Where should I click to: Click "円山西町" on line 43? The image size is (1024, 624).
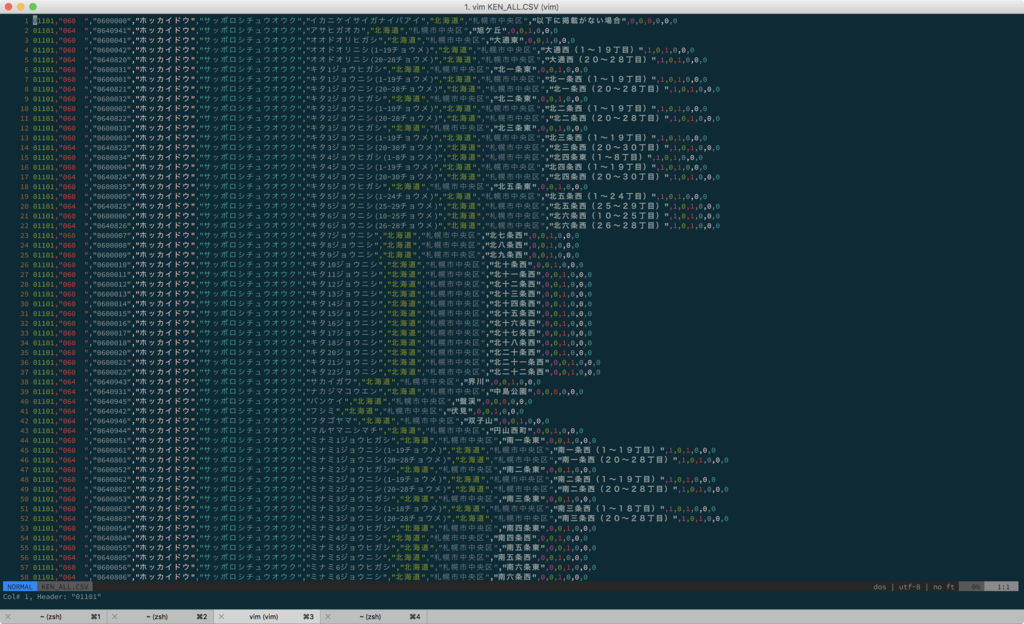(x=509, y=431)
